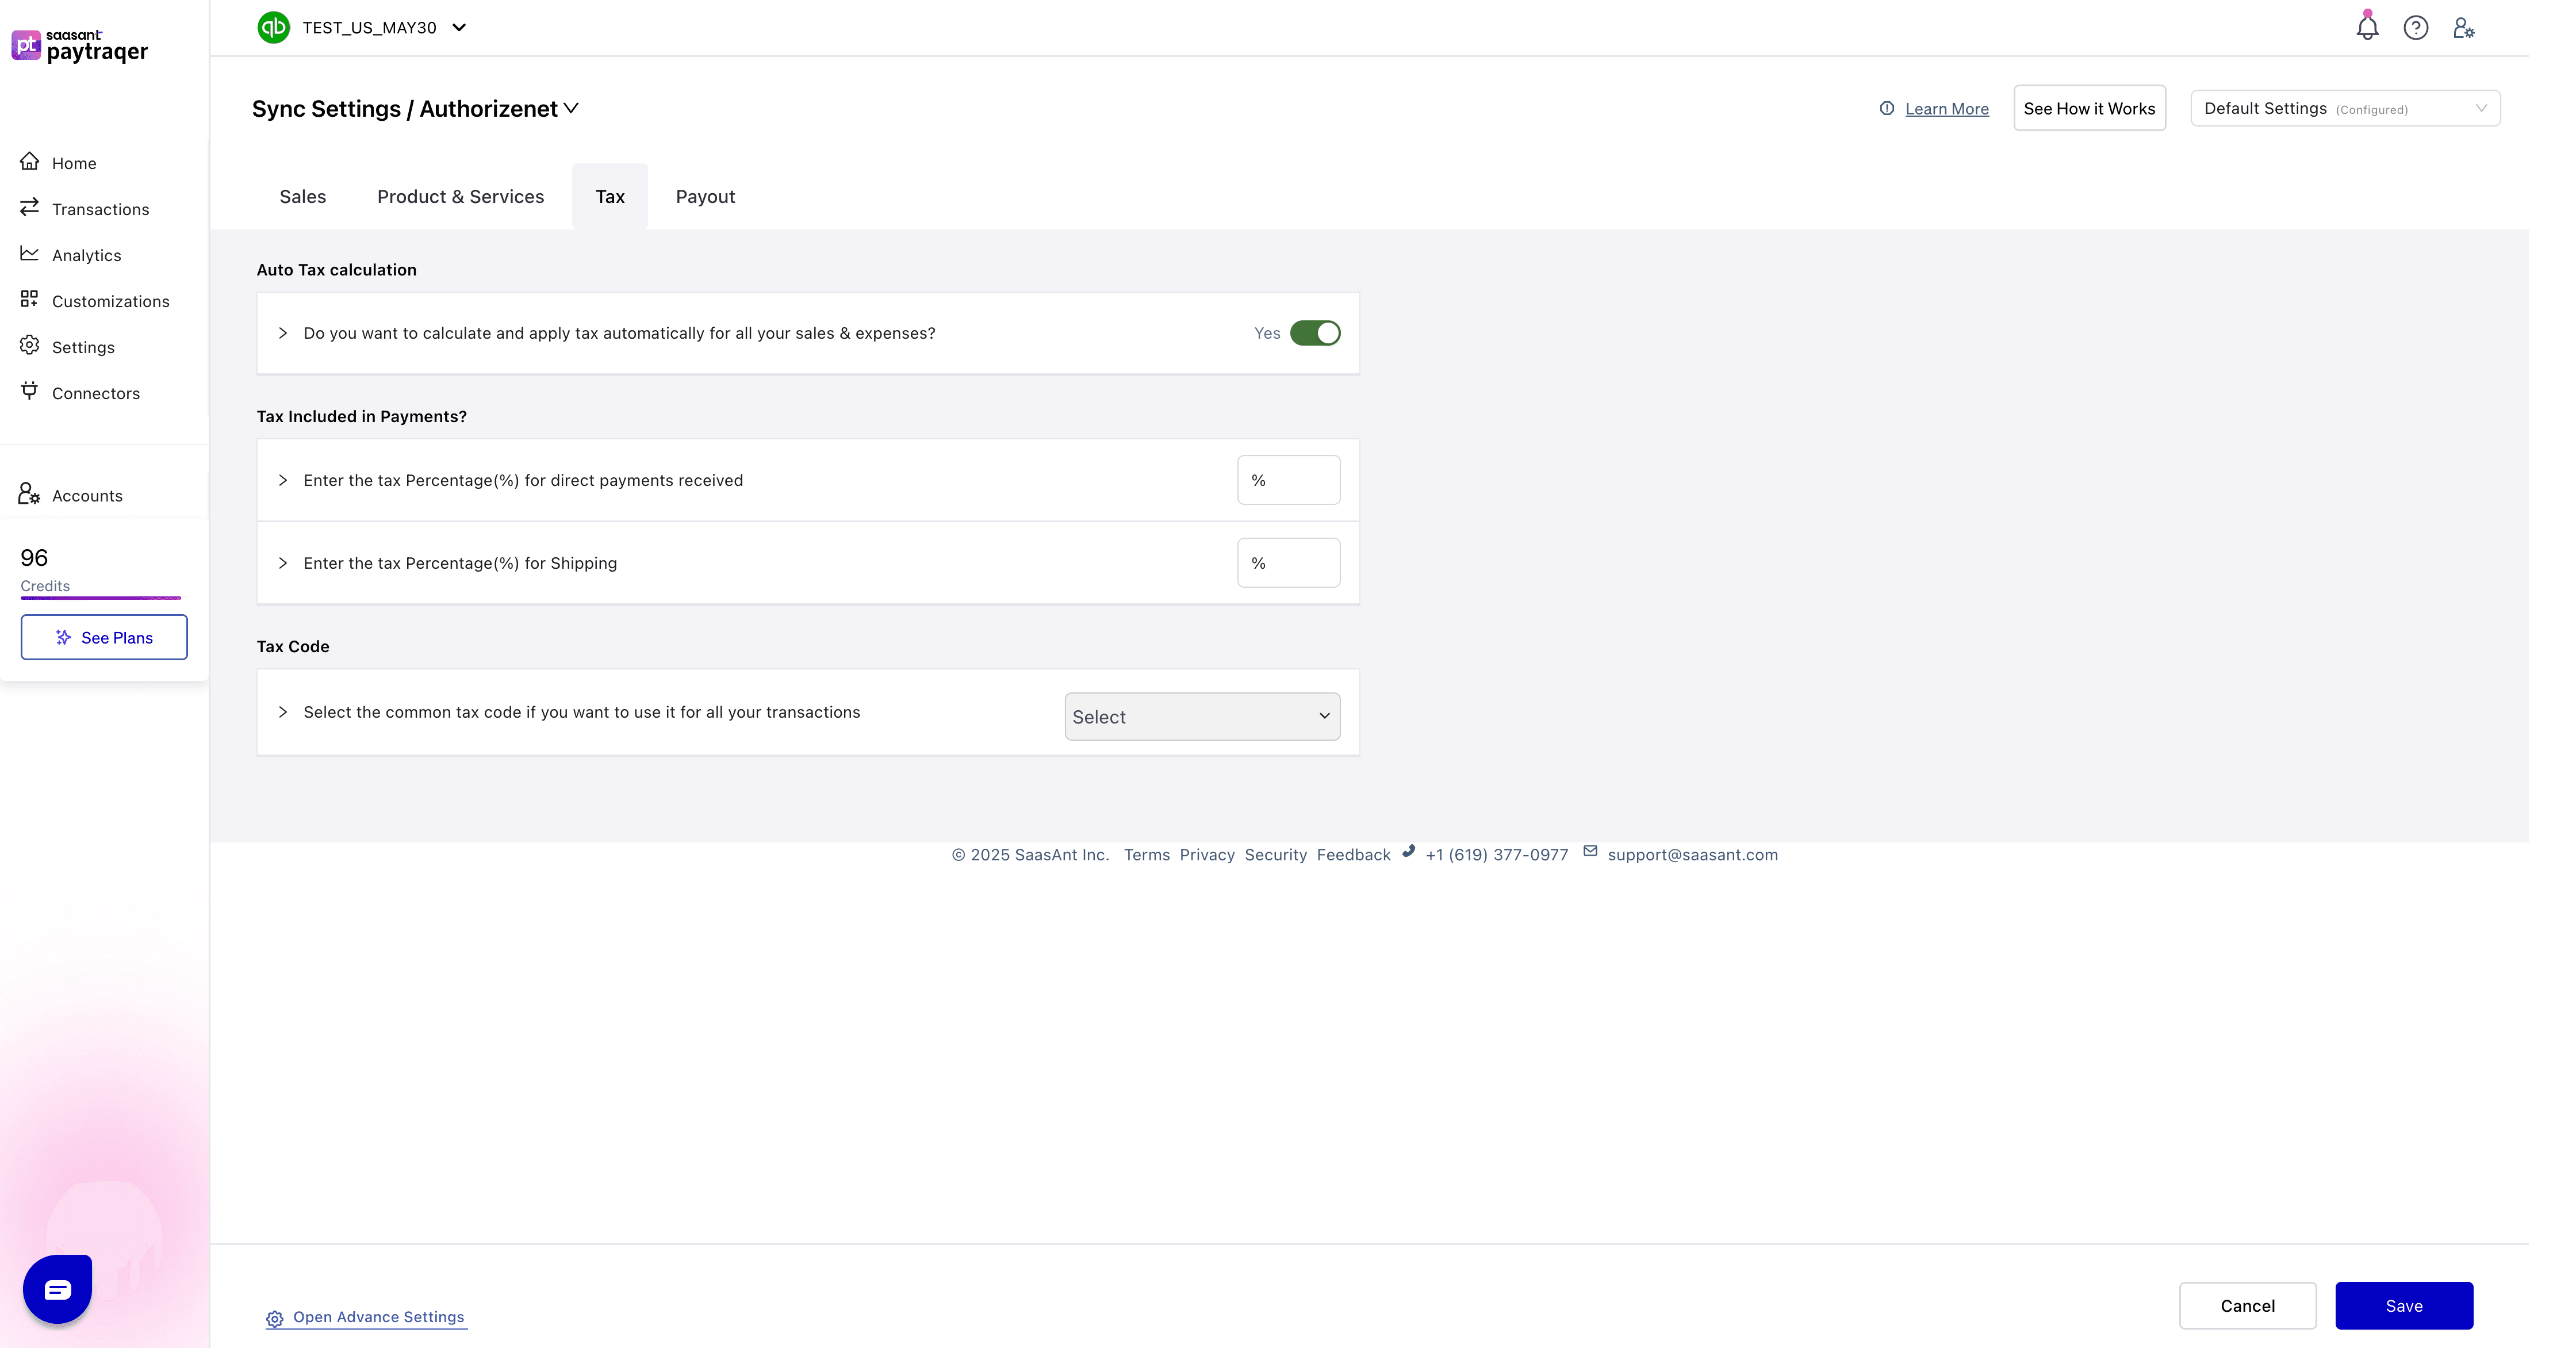Switch to the Product & Services tab
This screenshot has height=1348, width=2576.
coord(460,196)
